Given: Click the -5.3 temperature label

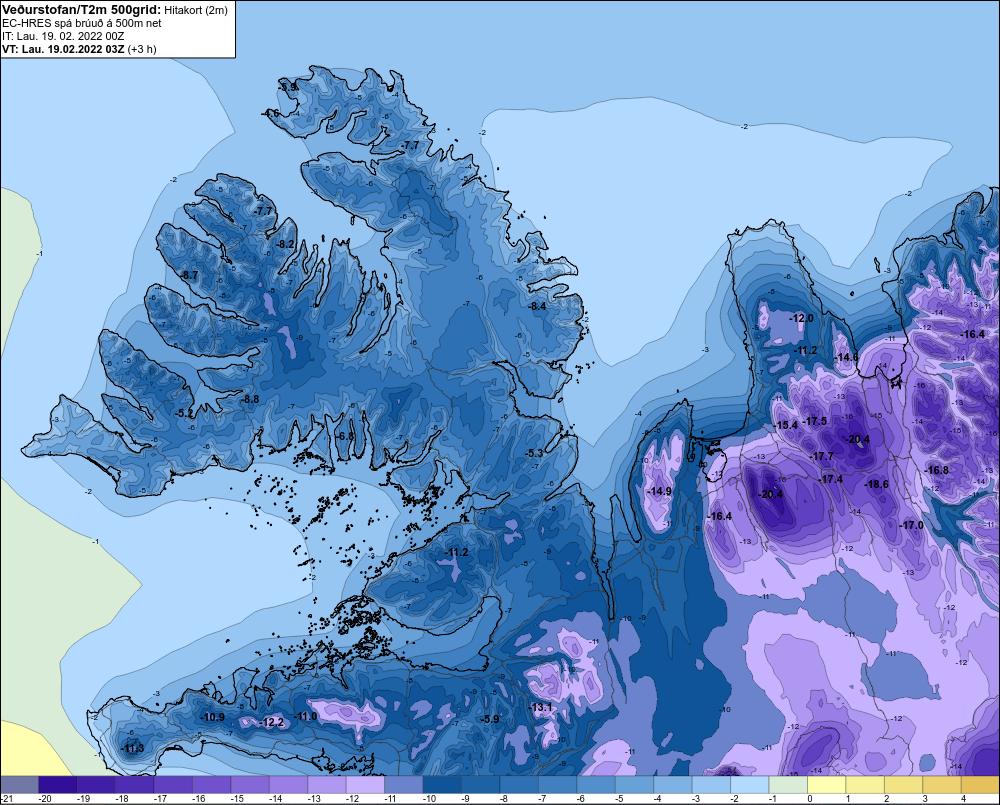Looking at the screenshot, I should [x=533, y=454].
